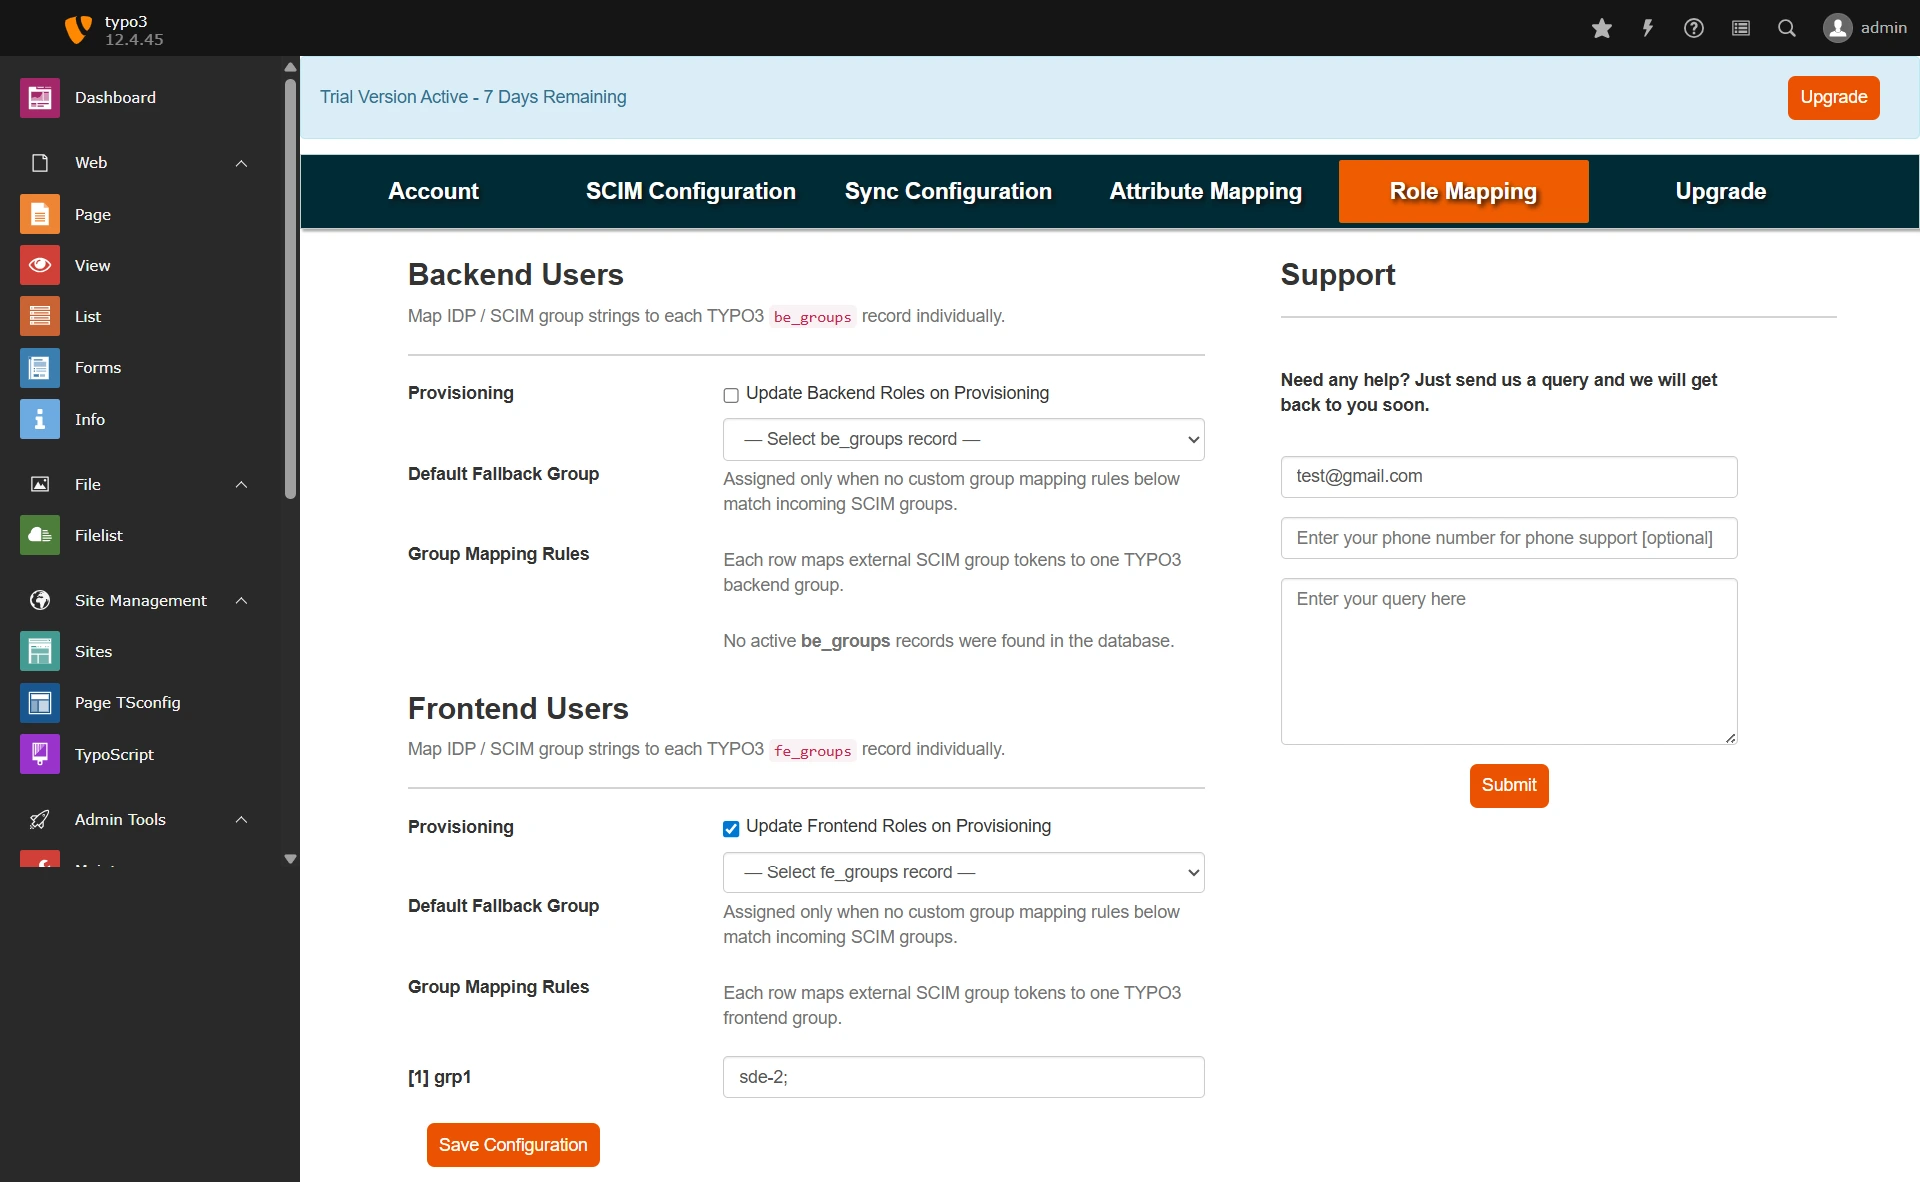The image size is (1920, 1182).
Task: Click the support email field test@gmail.com
Action: 1509,477
